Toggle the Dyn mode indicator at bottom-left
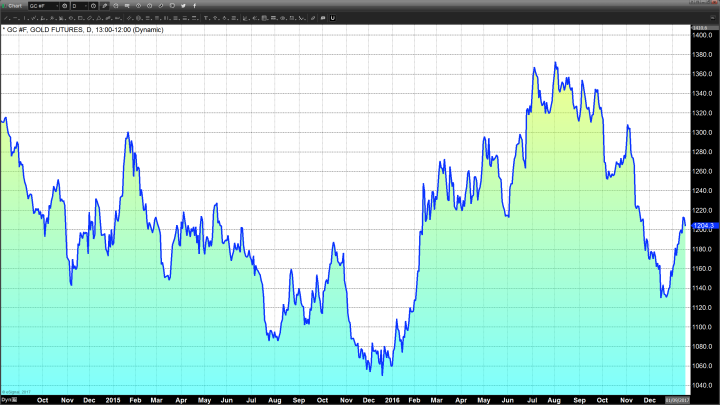Screen dimensions: 720x405 click(x=5, y=399)
